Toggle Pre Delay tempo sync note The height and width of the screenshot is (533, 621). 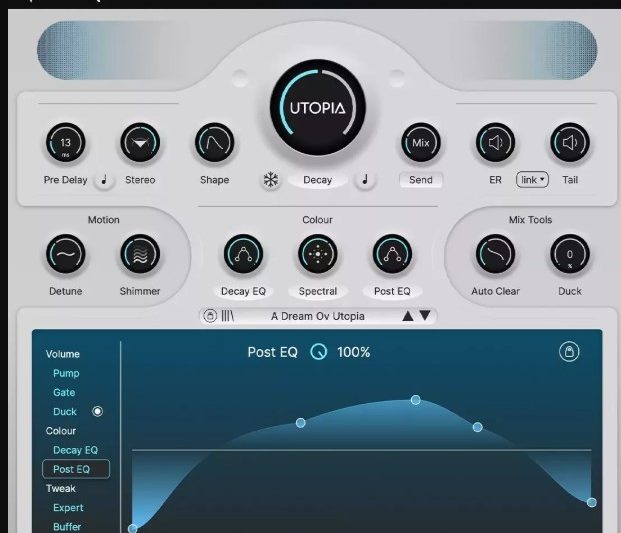[104, 180]
